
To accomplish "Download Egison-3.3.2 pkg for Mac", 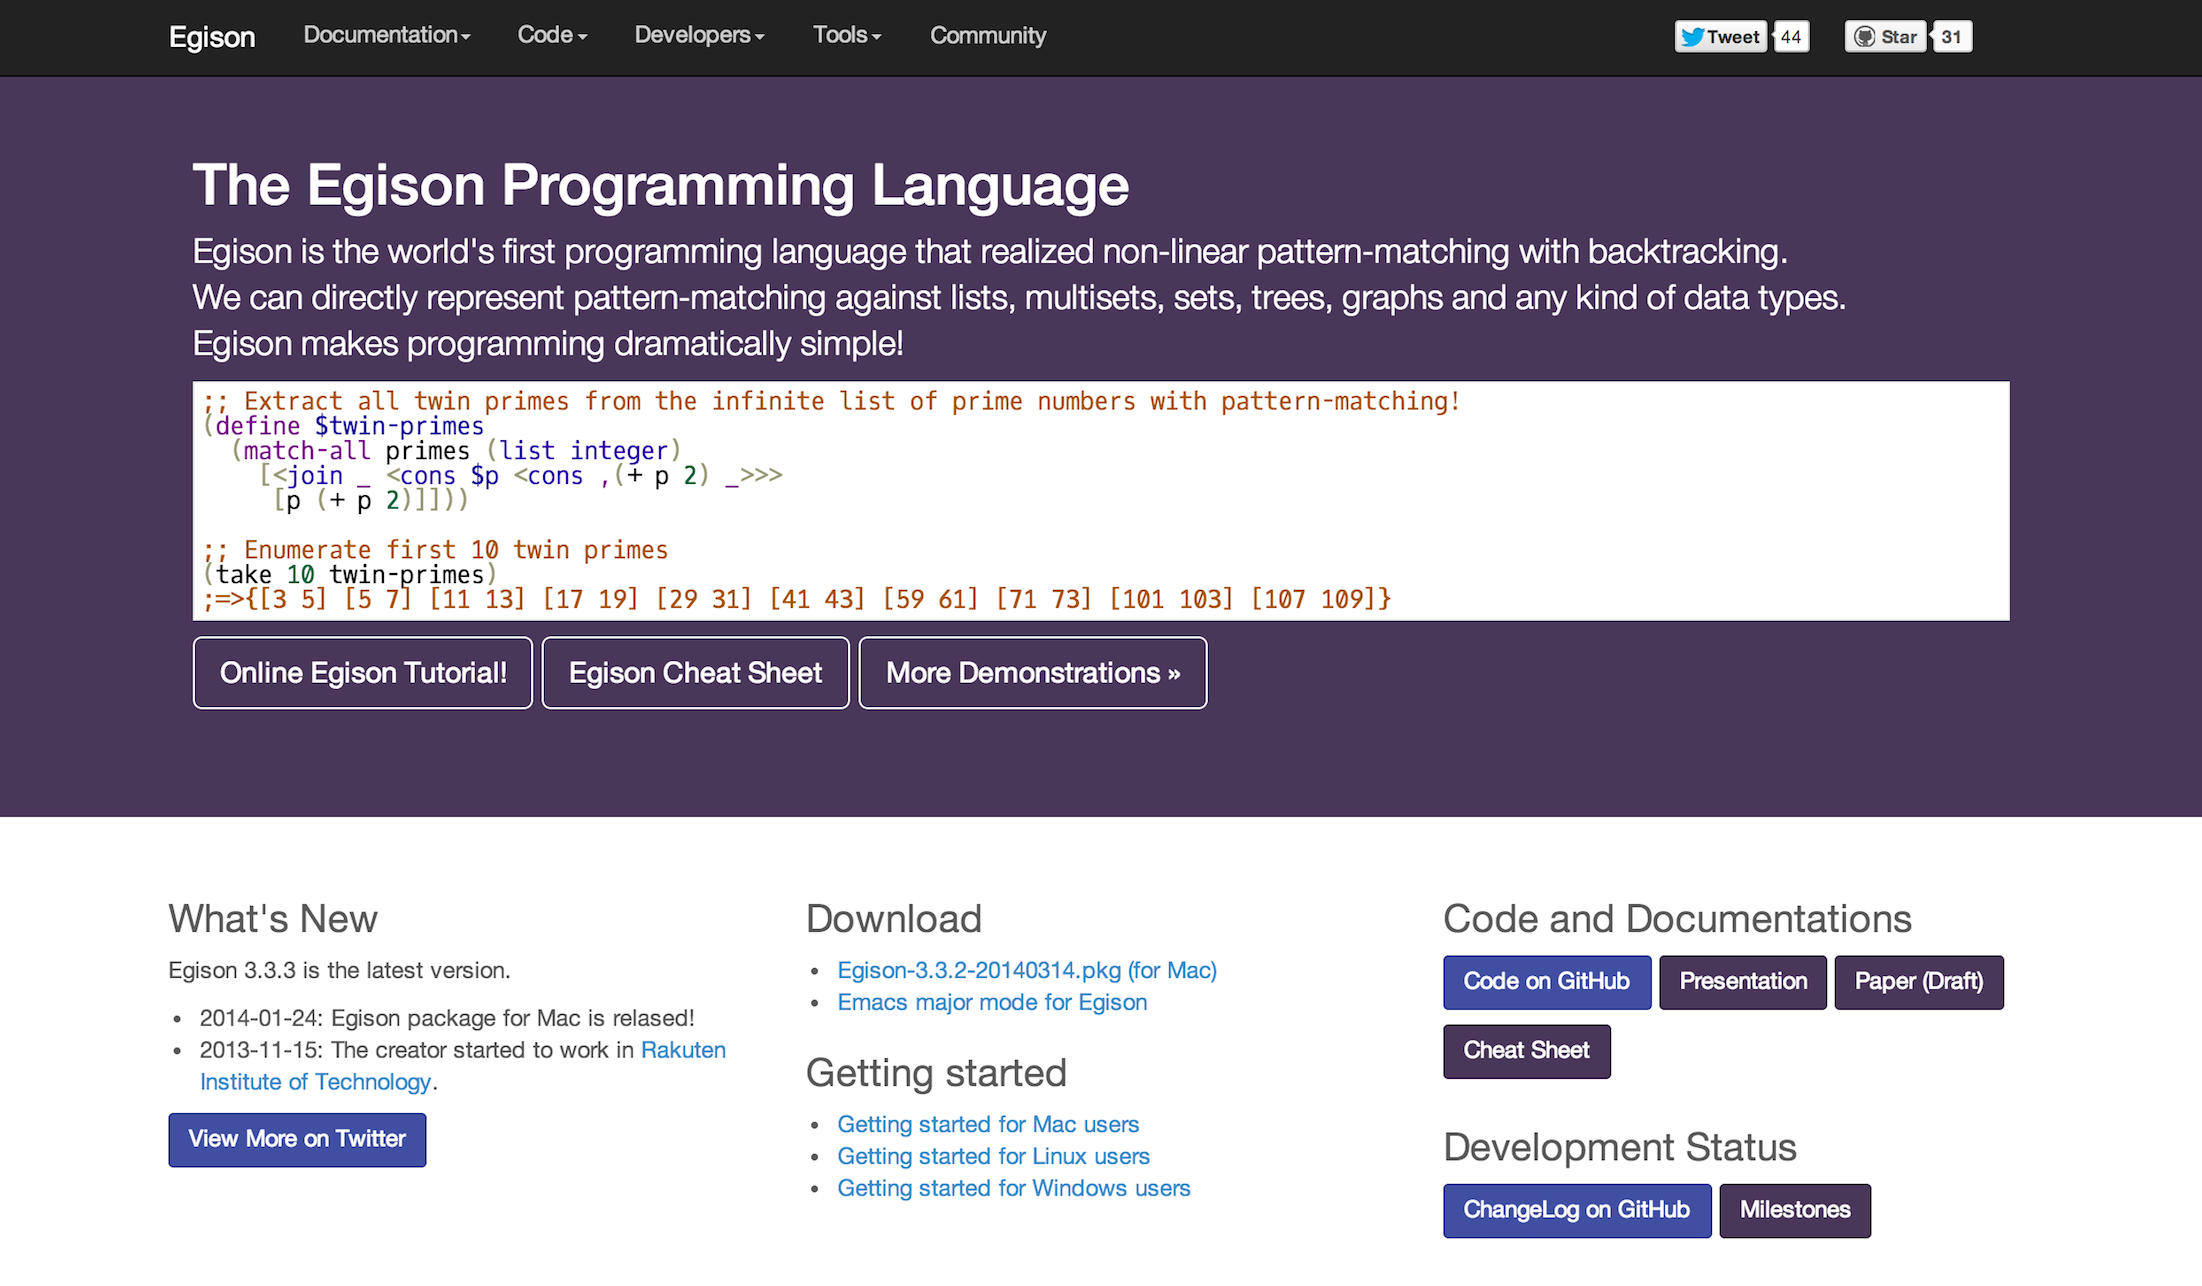I will point(1027,970).
